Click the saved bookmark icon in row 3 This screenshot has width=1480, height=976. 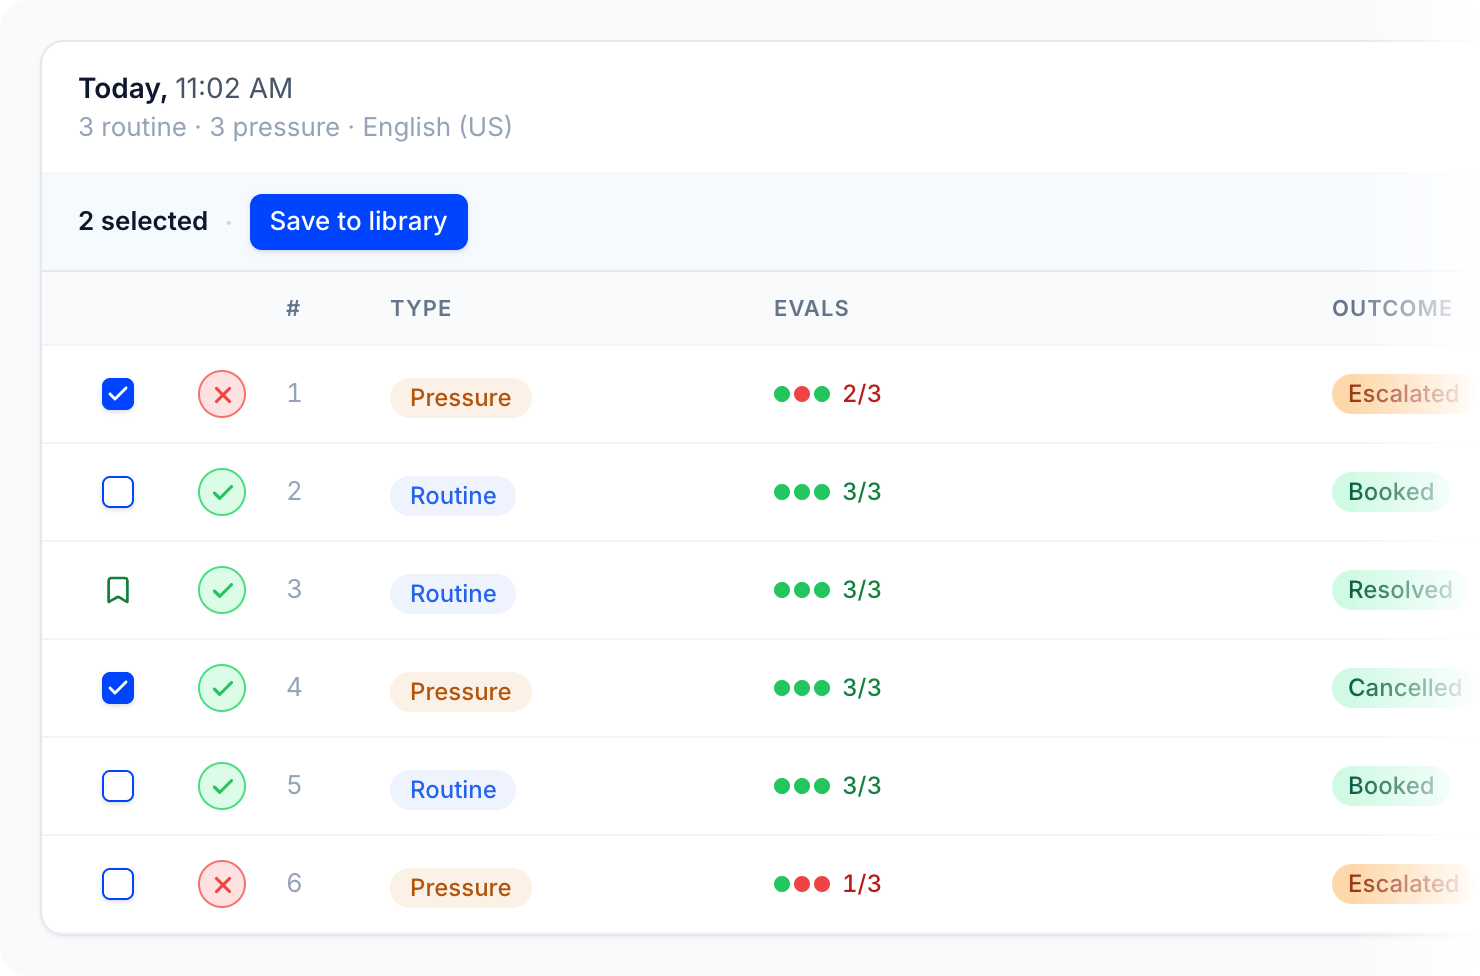click(x=118, y=590)
